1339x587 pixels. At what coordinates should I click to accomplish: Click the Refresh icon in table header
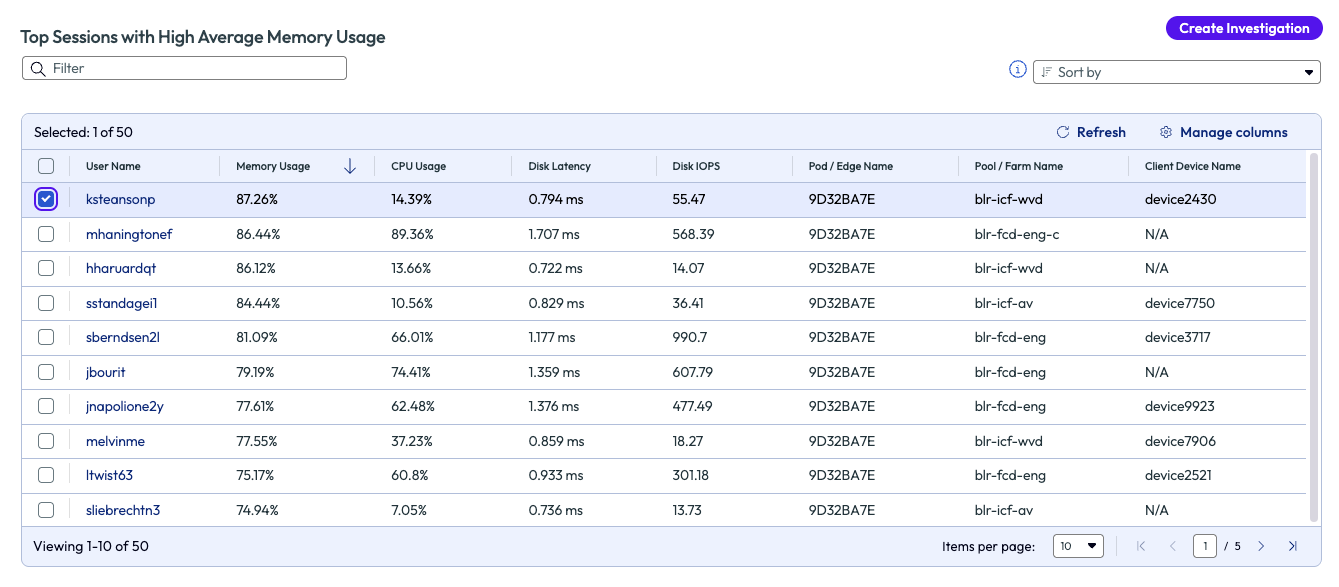[x=1063, y=132]
